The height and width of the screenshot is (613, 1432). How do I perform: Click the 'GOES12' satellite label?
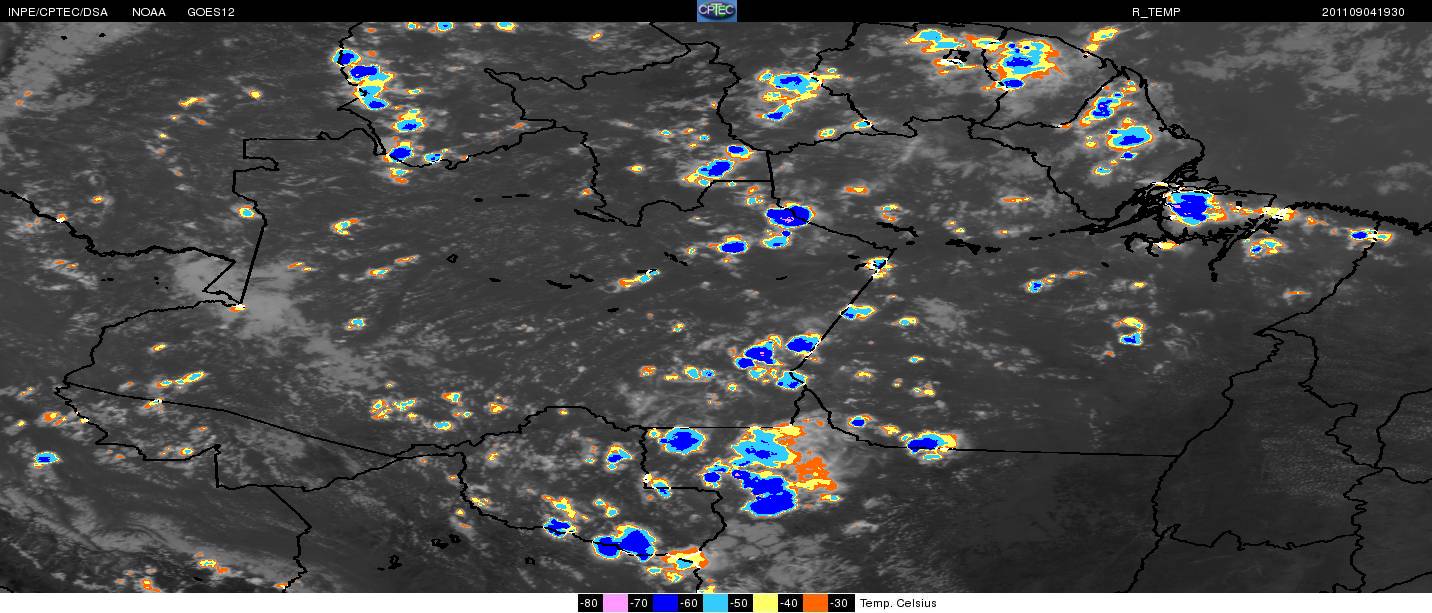[211, 12]
